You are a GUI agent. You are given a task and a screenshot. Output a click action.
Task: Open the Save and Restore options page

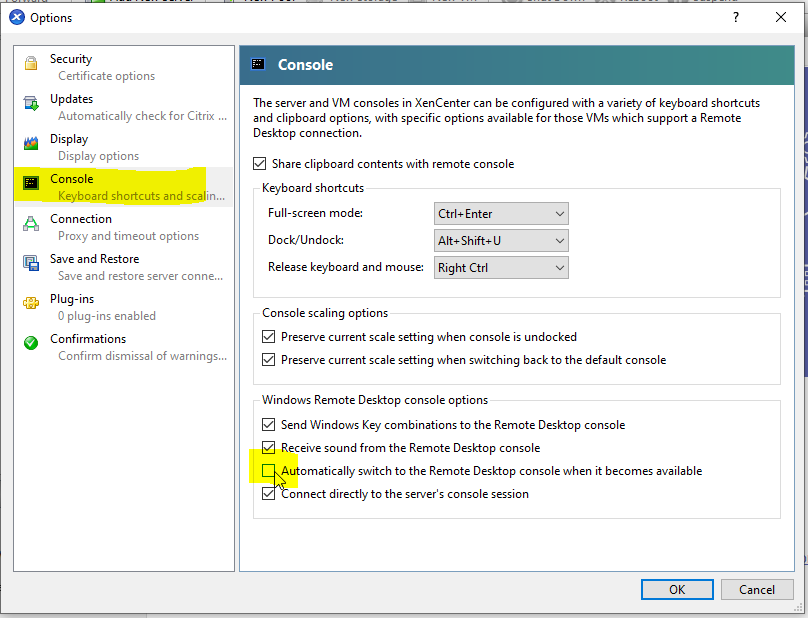tap(93, 259)
